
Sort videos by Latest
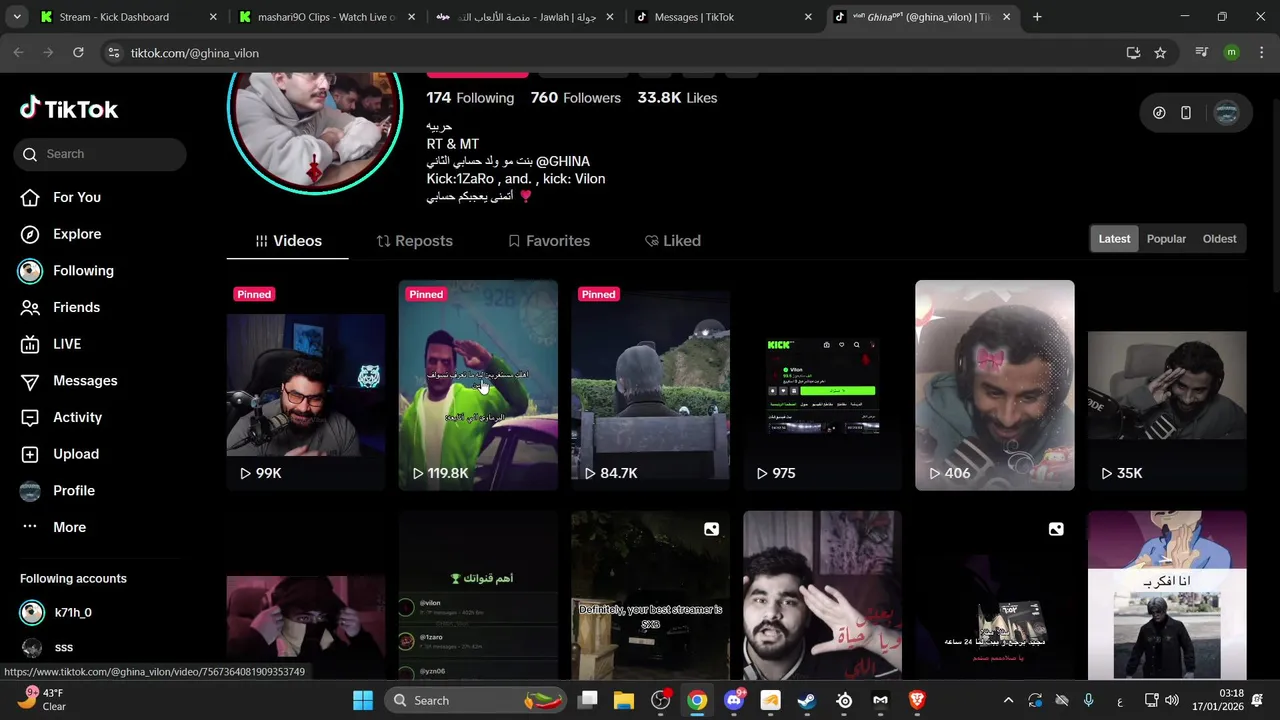1114,239
